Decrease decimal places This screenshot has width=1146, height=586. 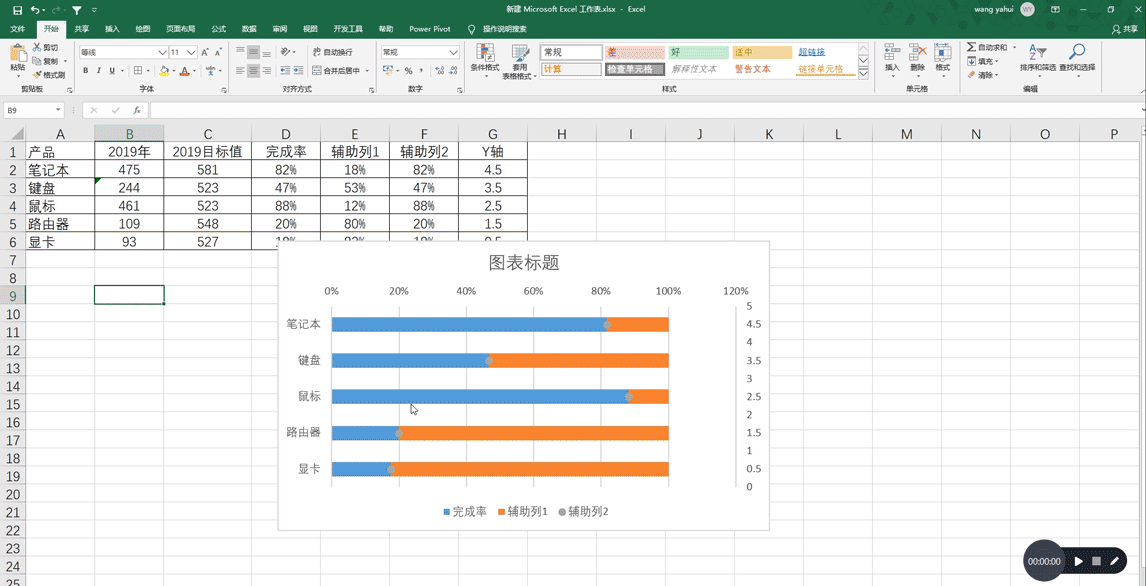(452, 71)
